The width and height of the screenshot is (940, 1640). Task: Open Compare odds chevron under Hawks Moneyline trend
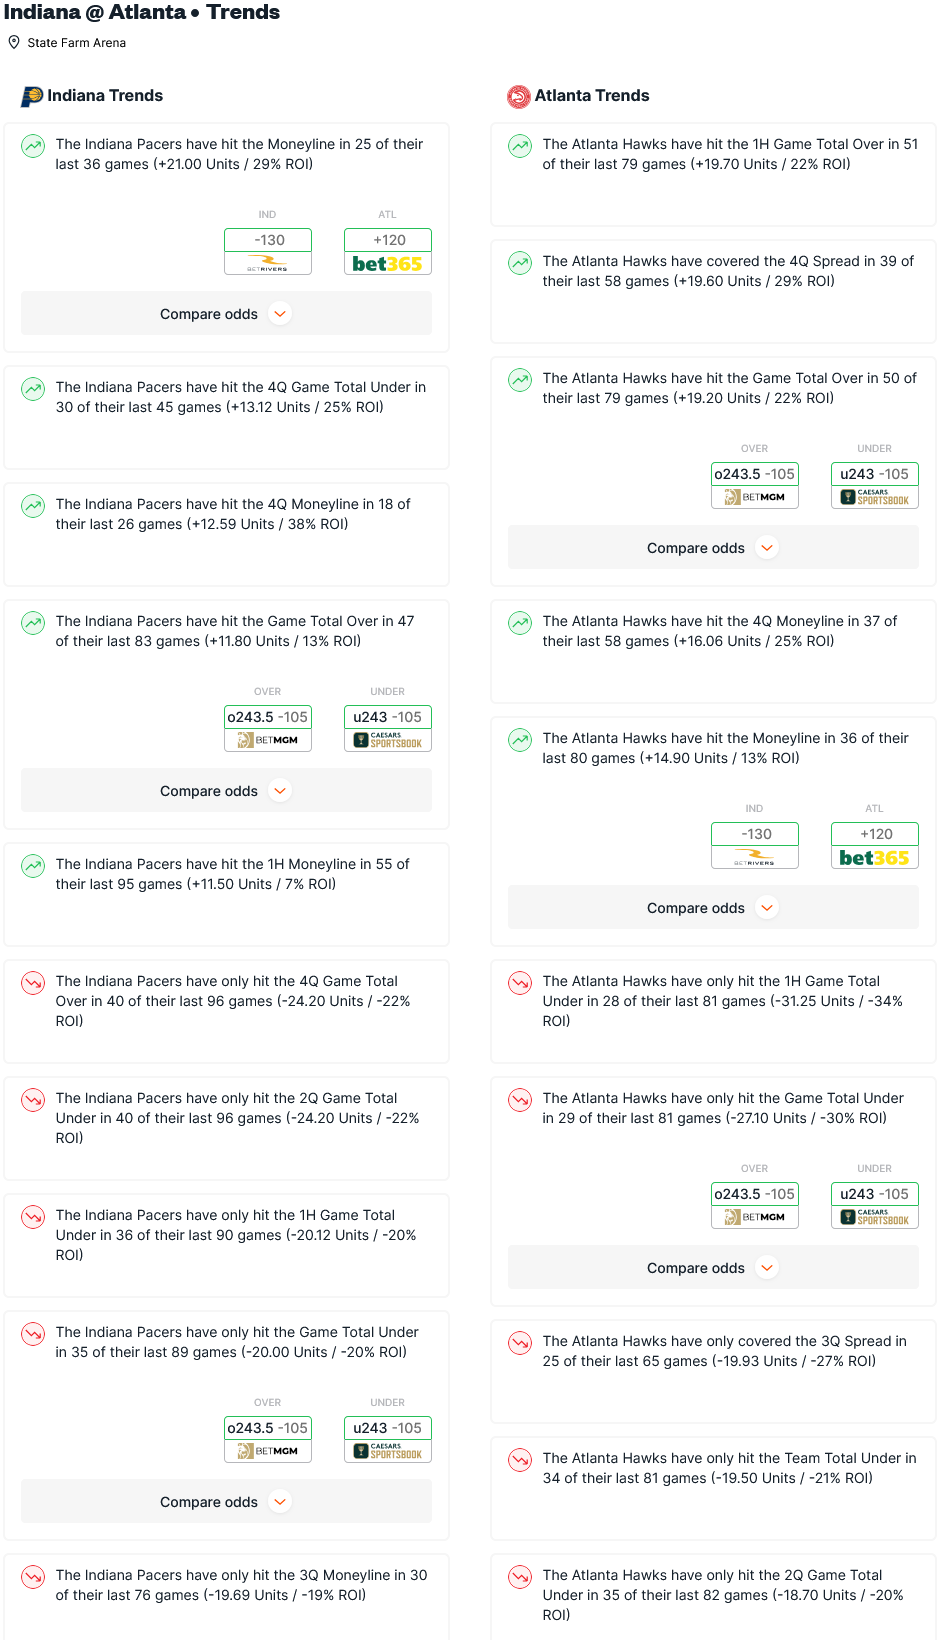pyautogui.click(x=767, y=908)
